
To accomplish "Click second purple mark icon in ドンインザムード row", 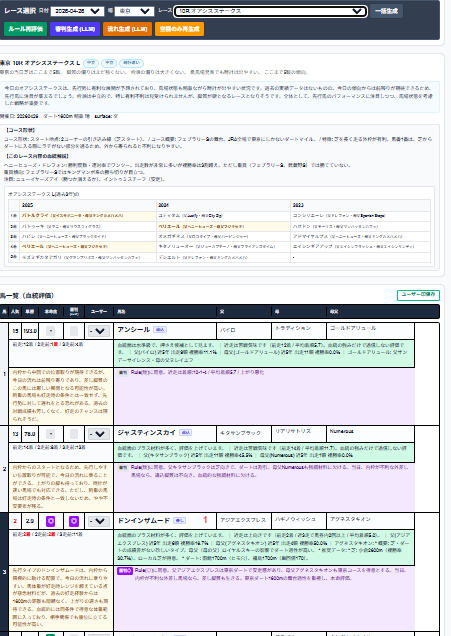I will 74,521.
